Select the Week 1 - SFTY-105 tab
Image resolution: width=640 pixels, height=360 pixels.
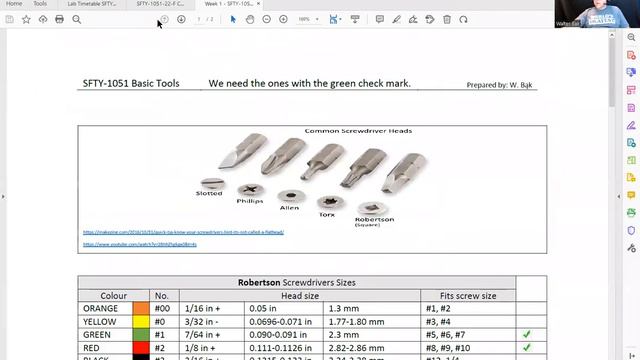[229, 4]
